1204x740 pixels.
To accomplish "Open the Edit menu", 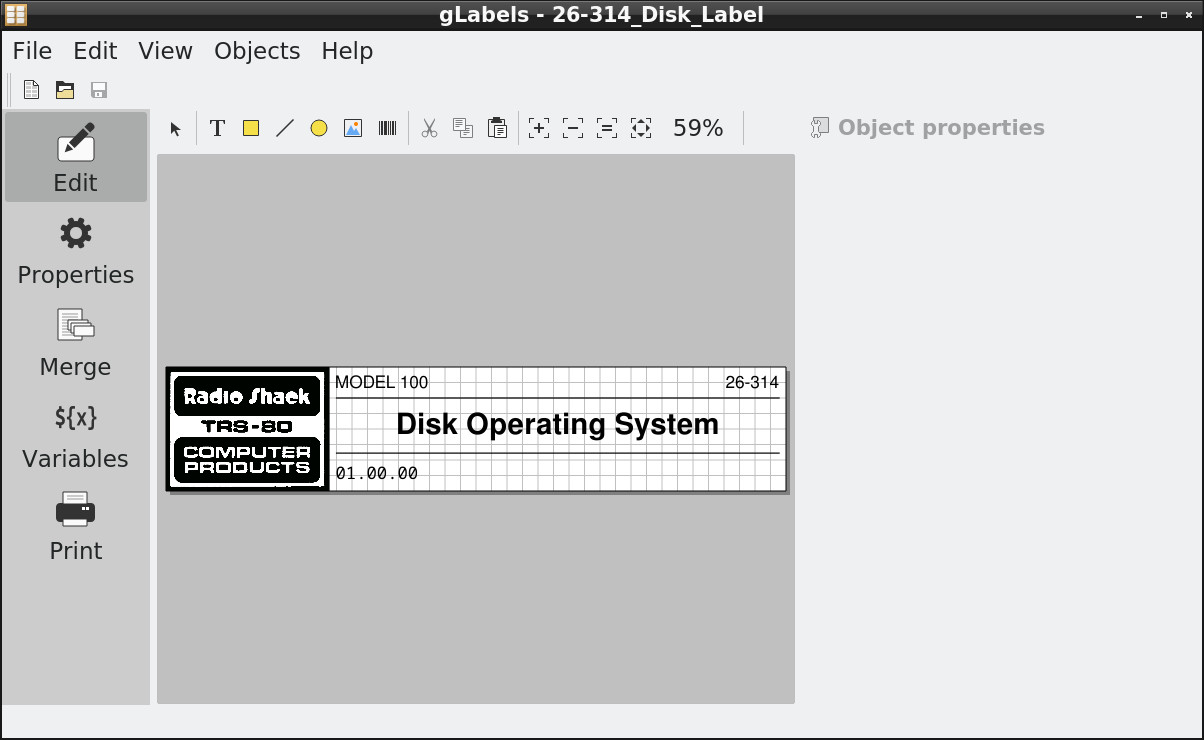I will click(95, 51).
